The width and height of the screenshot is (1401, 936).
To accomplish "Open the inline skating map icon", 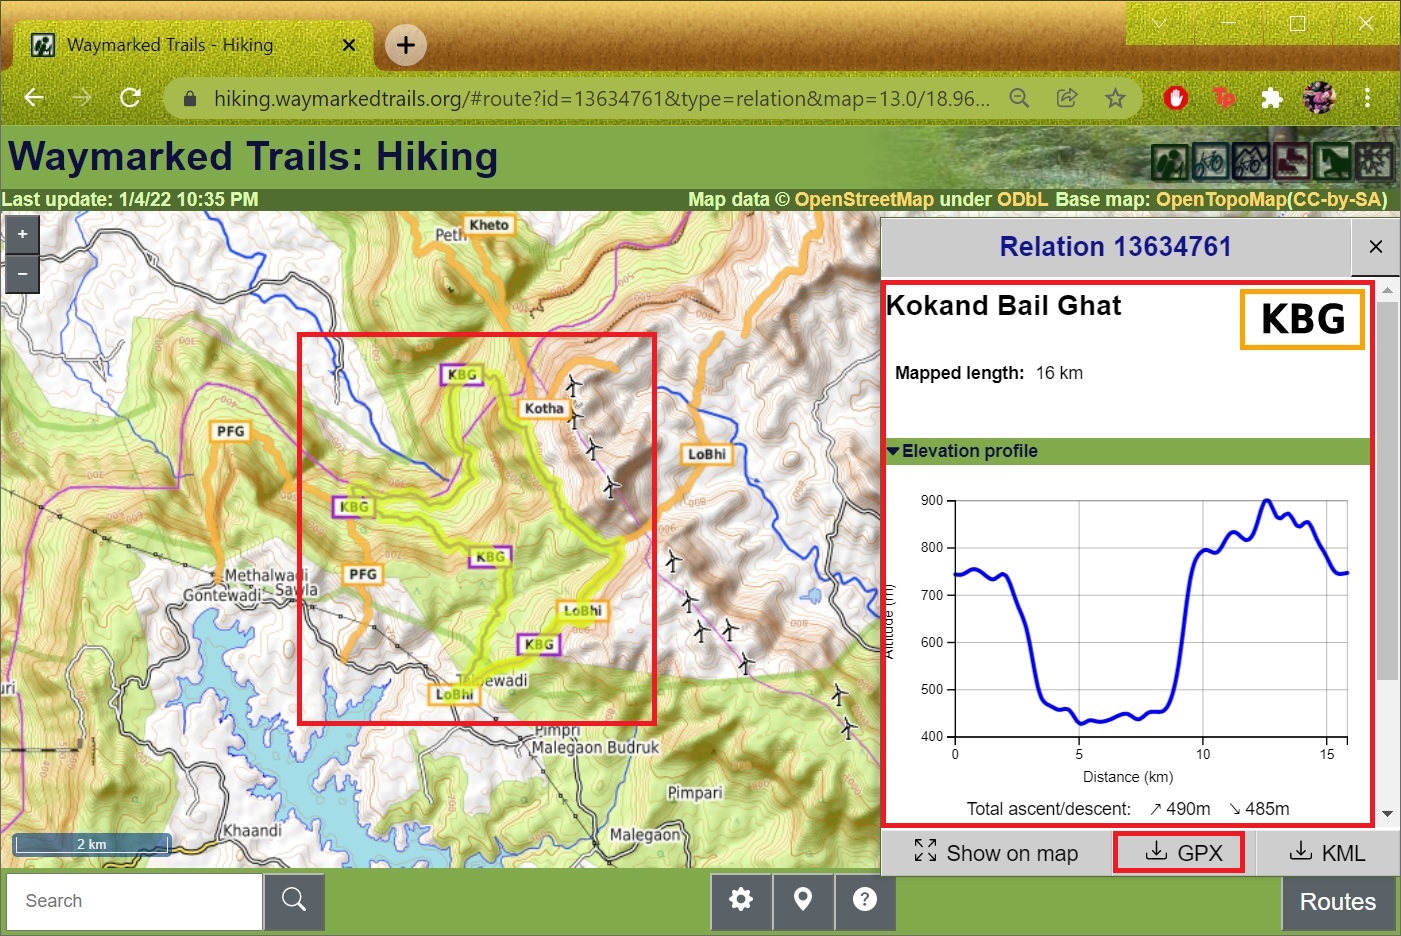I will [1293, 162].
